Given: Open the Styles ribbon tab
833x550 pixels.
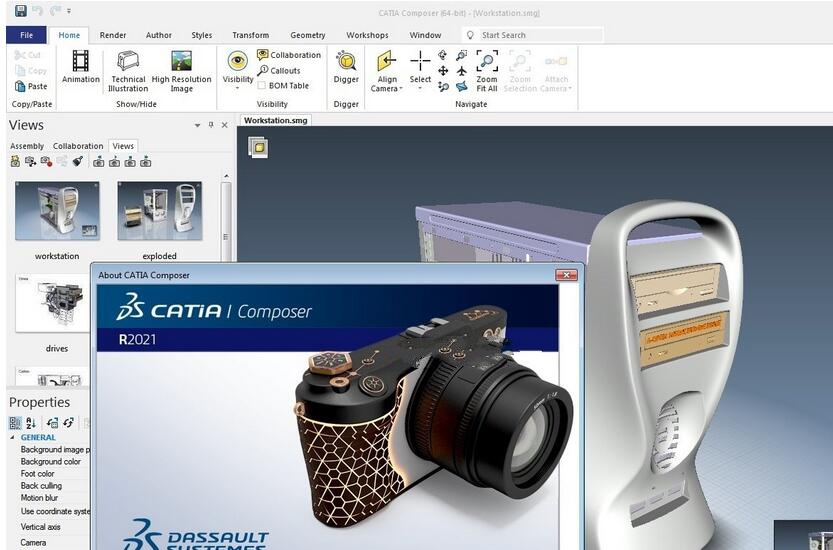Looking at the screenshot, I should pos(201,35).
